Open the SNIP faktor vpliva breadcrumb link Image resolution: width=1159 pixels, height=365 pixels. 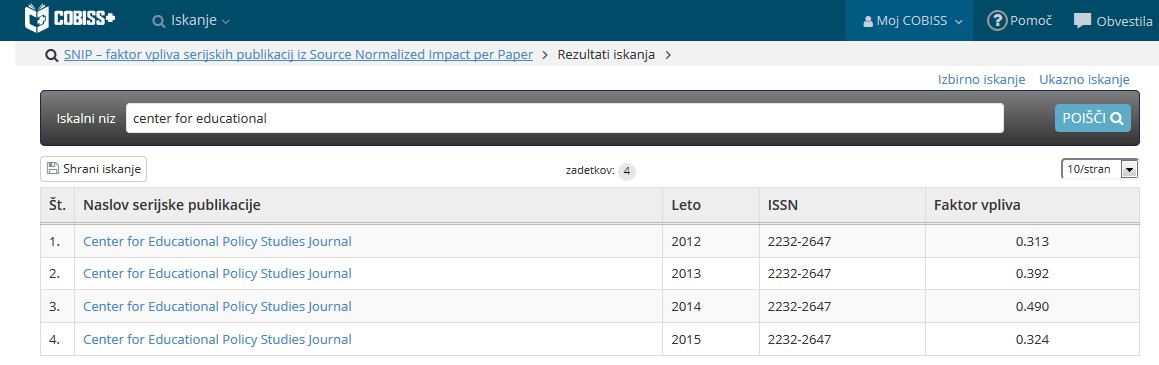pyautogui.click(x=299, y=55)
